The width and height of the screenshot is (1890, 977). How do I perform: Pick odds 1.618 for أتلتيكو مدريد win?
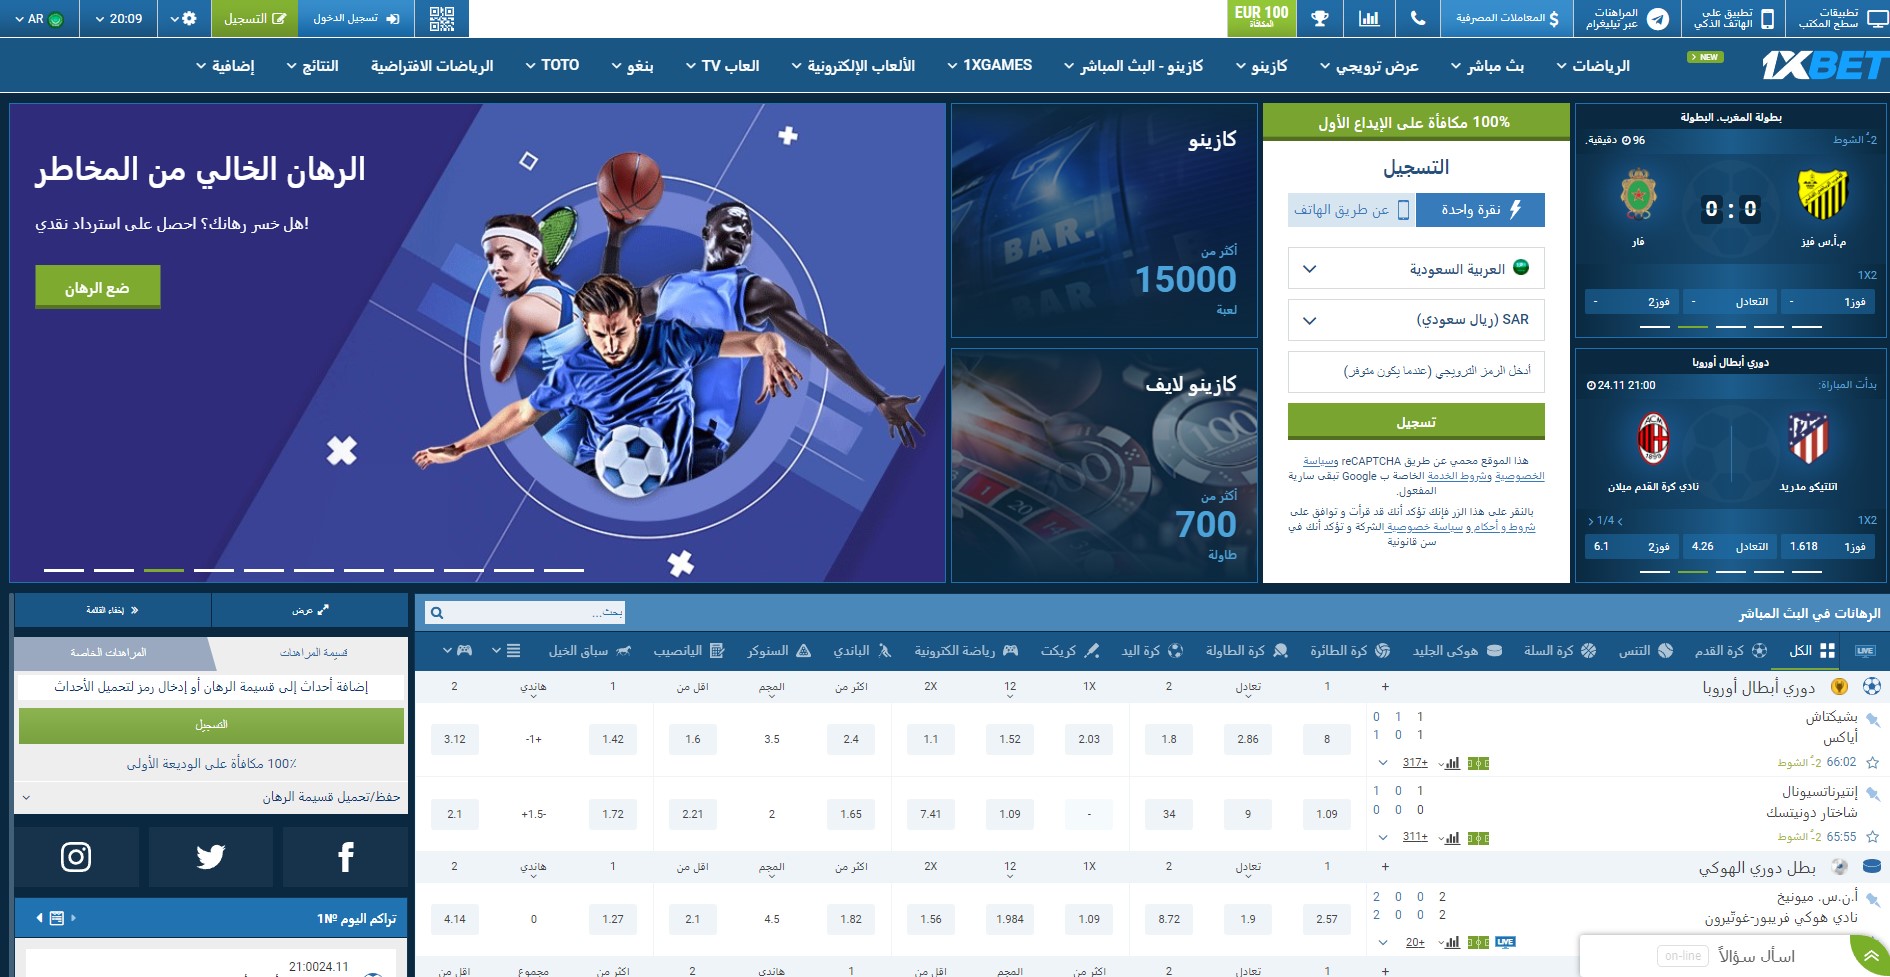point(1826,546)
